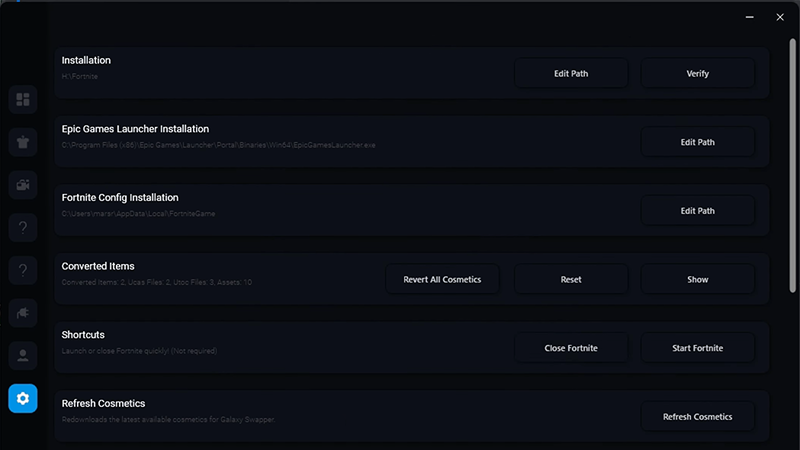Edit Path for Epic Games Launcher Installation
800x450 pixels.
[x=697, y=142]
